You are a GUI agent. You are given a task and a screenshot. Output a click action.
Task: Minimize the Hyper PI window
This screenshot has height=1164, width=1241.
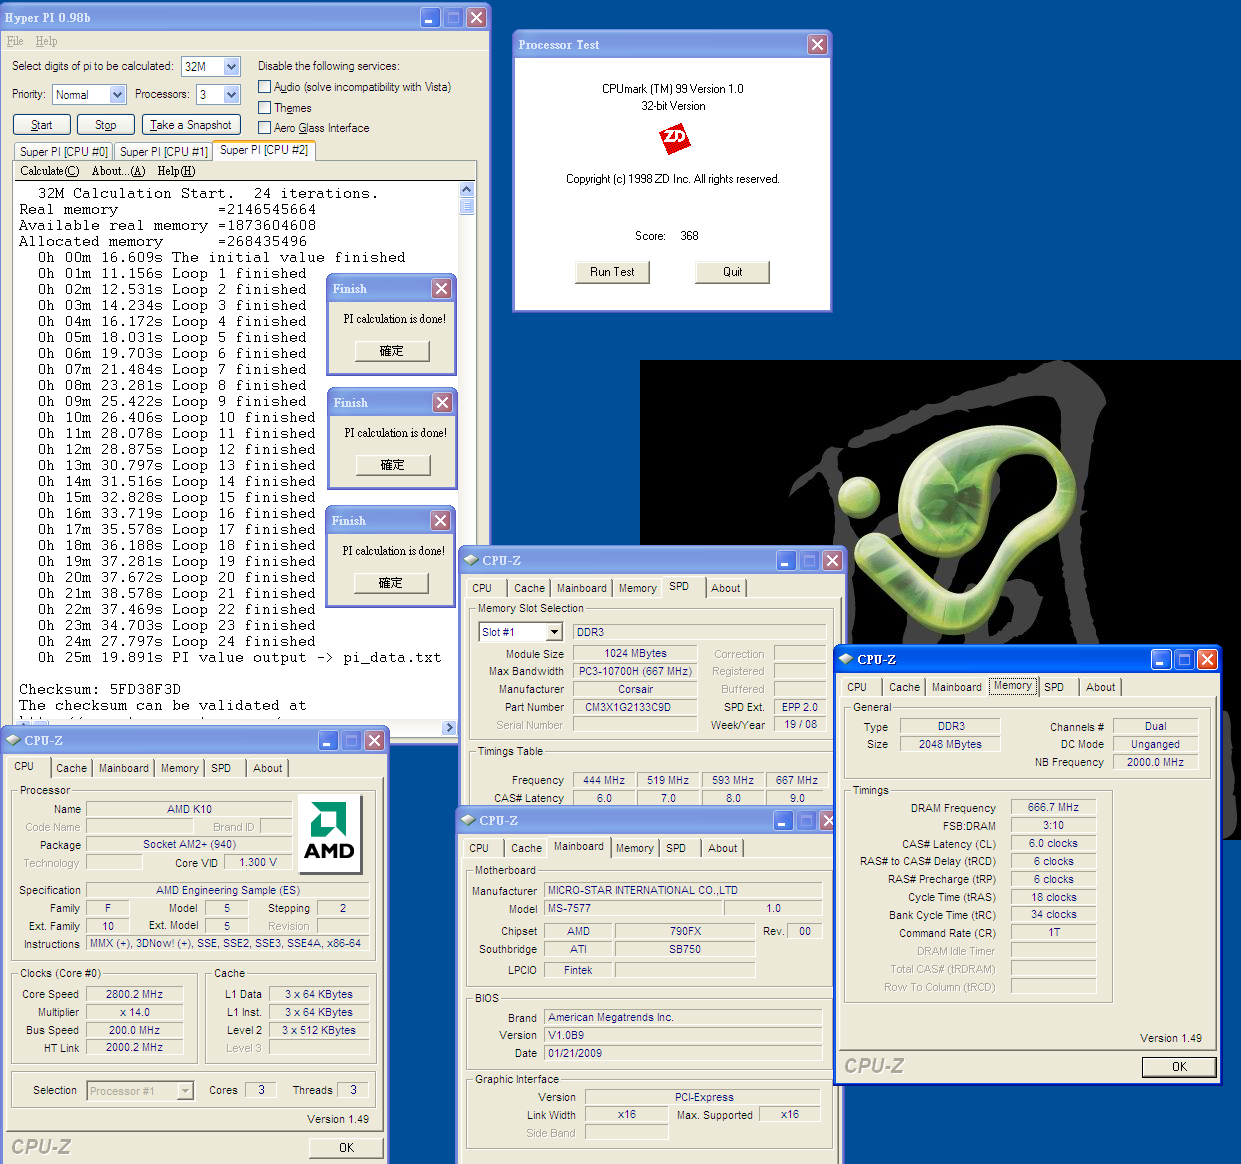430,18
